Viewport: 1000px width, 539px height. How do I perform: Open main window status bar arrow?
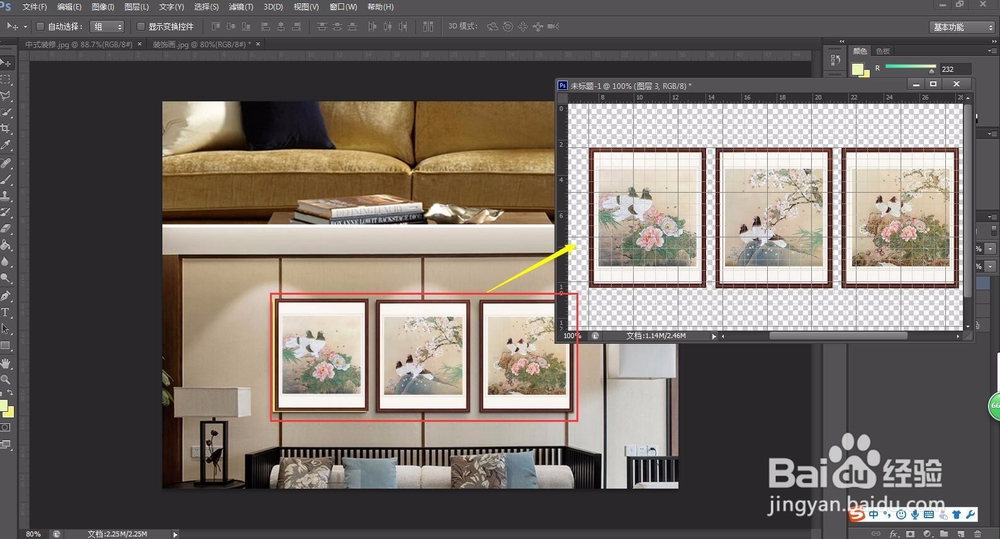175,535
